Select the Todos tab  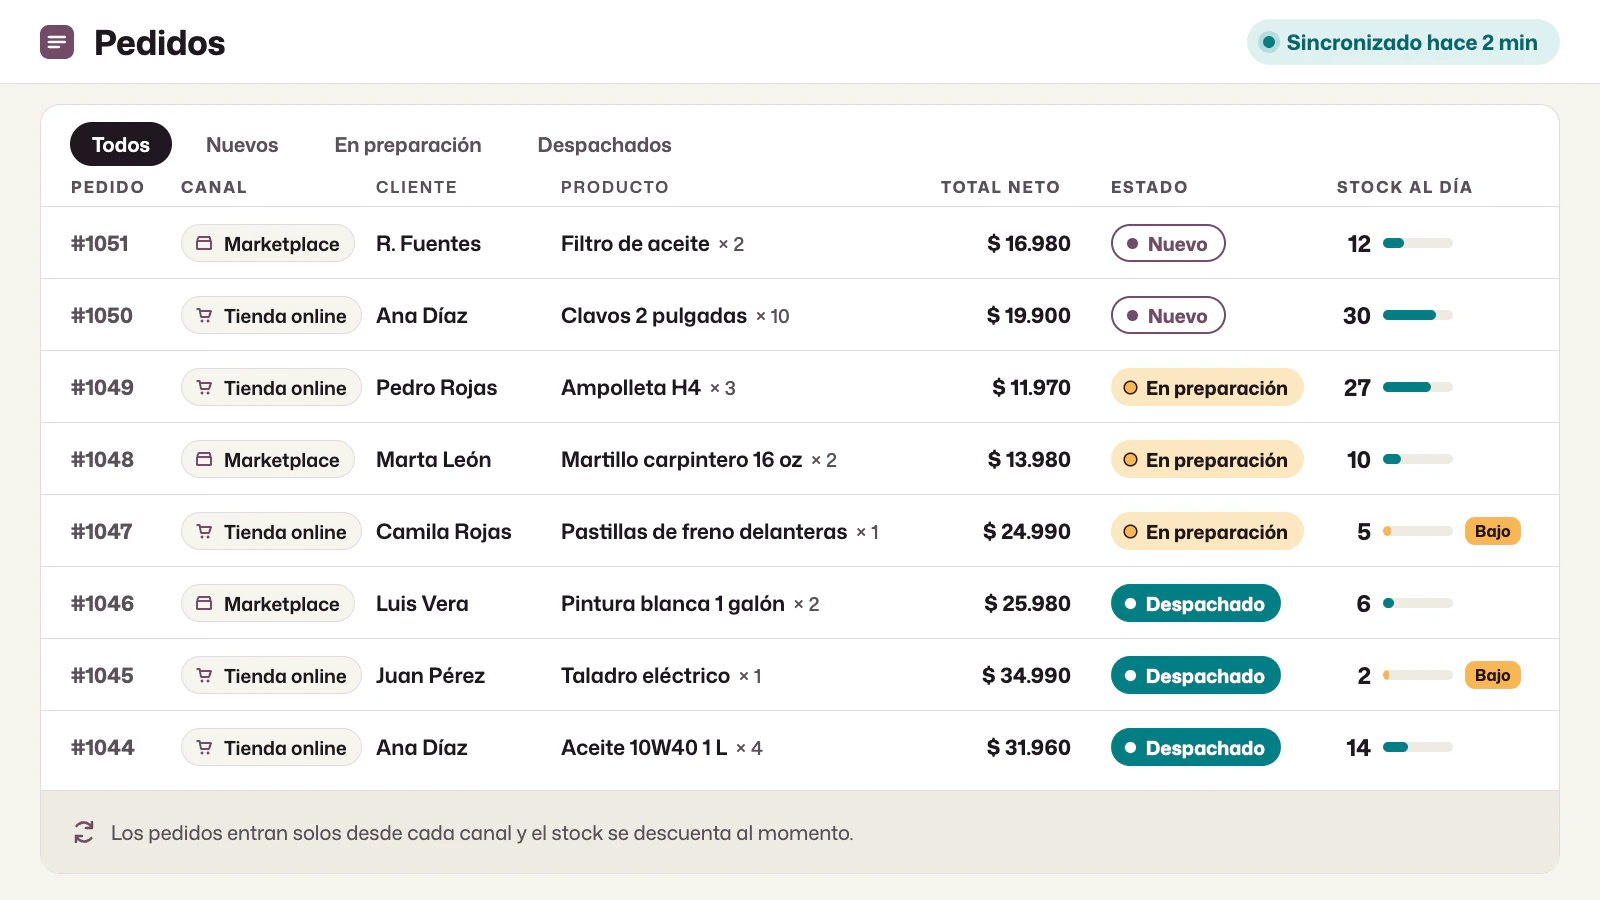[x=121, y=144]
